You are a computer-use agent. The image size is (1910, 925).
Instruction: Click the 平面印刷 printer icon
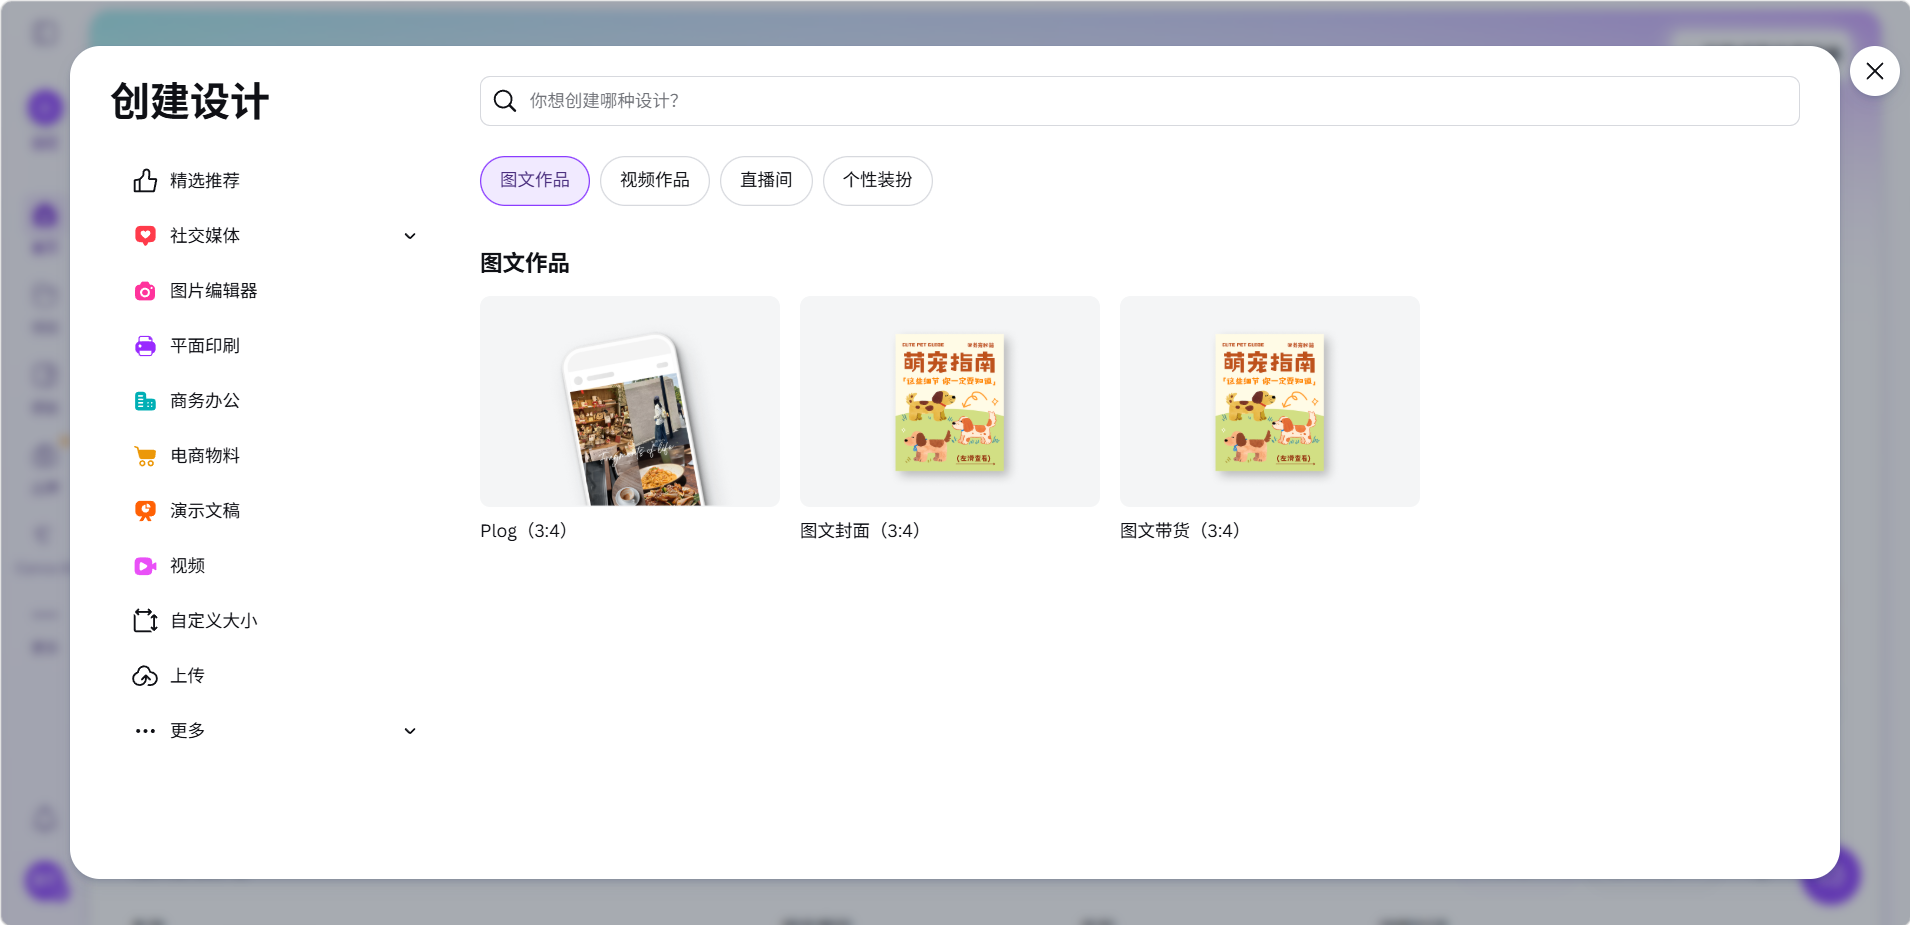coord(145,346)
